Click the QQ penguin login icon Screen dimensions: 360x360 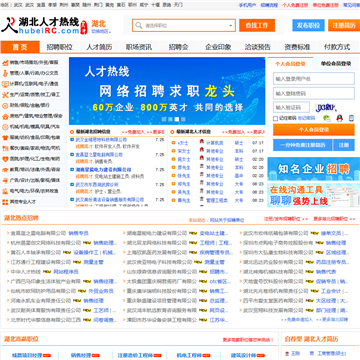click(x=339, y=118)
